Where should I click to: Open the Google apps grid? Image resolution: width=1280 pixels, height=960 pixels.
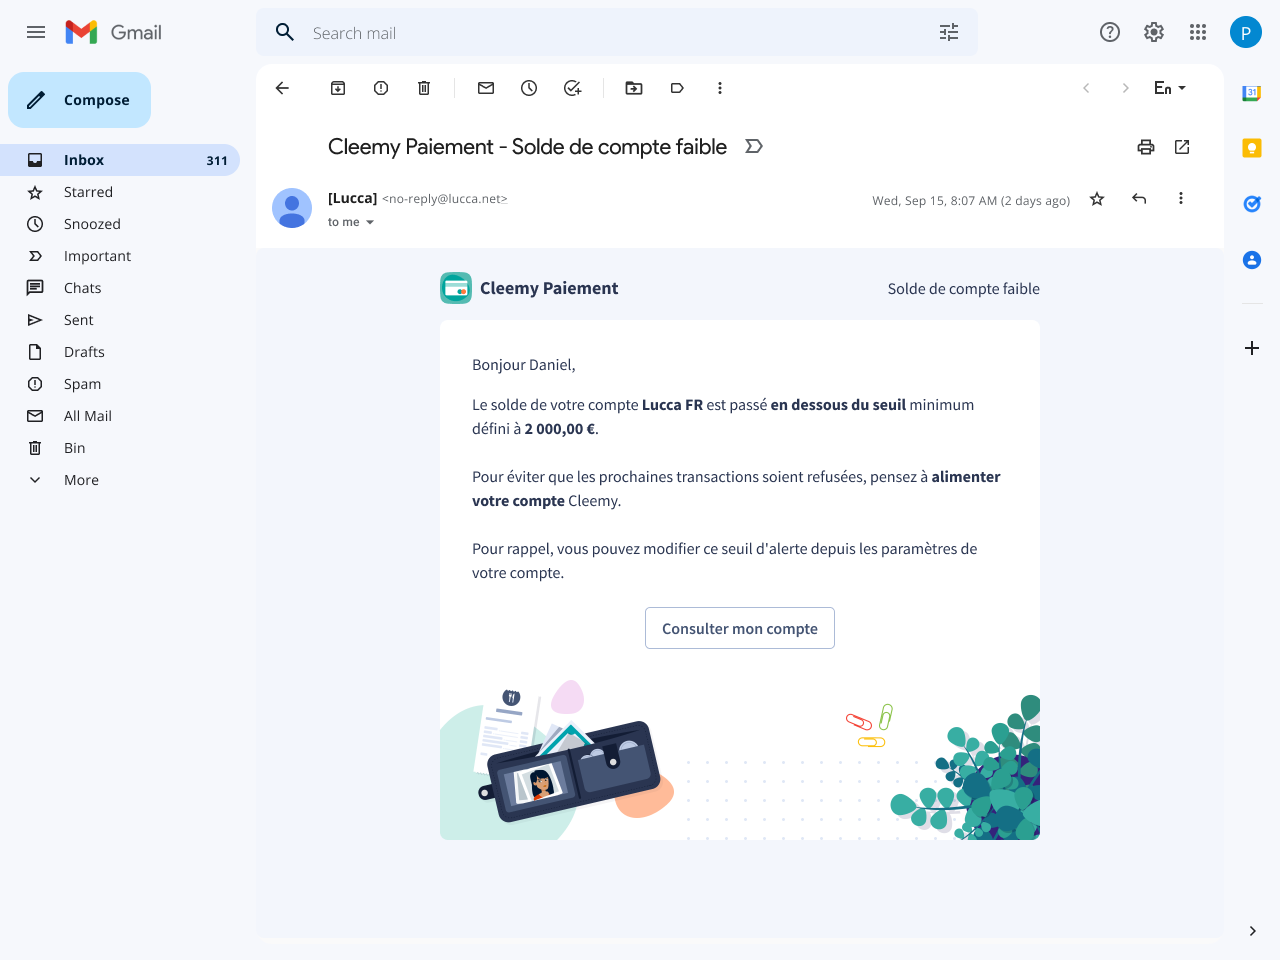pos(1198,32)
